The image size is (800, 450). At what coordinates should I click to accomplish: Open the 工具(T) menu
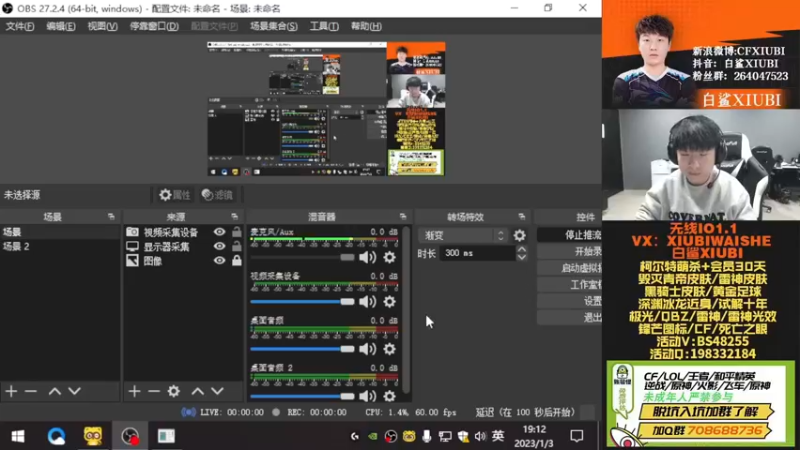tap(323, 27)
